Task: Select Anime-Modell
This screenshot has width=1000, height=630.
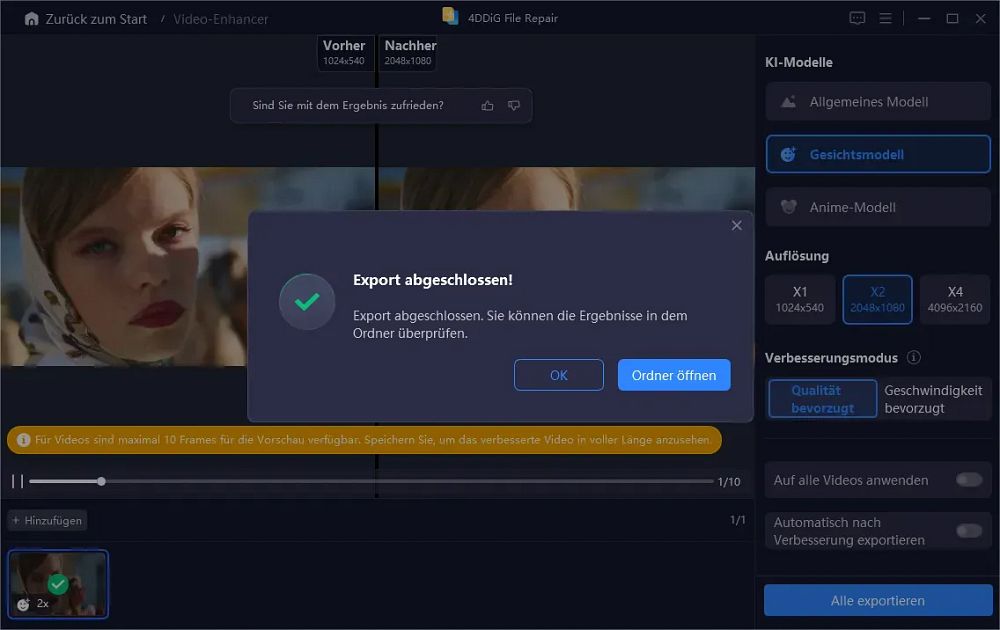Action: click(878, 207)
